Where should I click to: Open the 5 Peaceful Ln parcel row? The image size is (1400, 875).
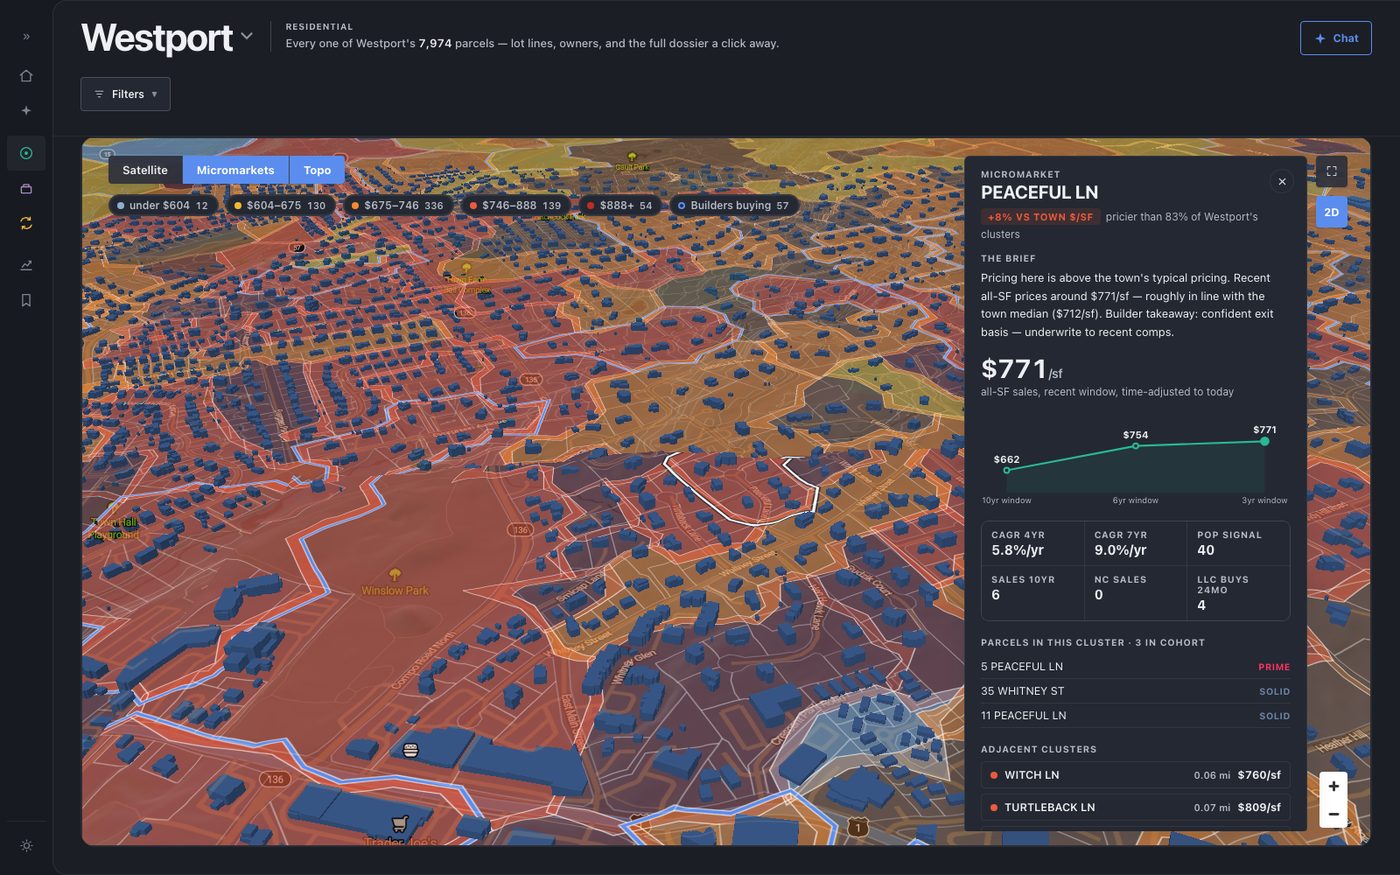[1135, 667]
